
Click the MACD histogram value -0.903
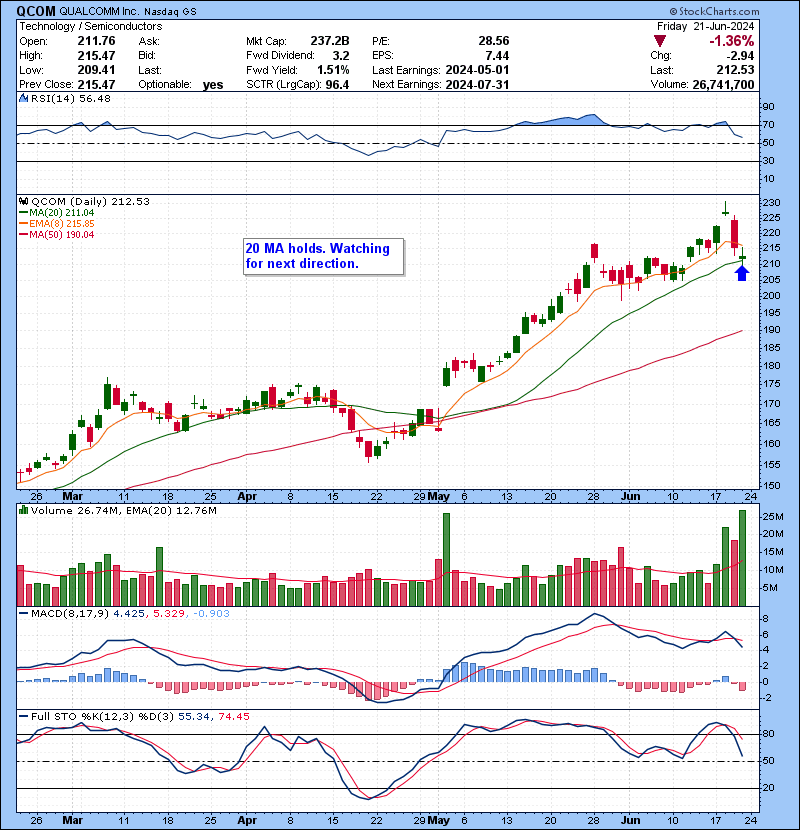point(211,614)
